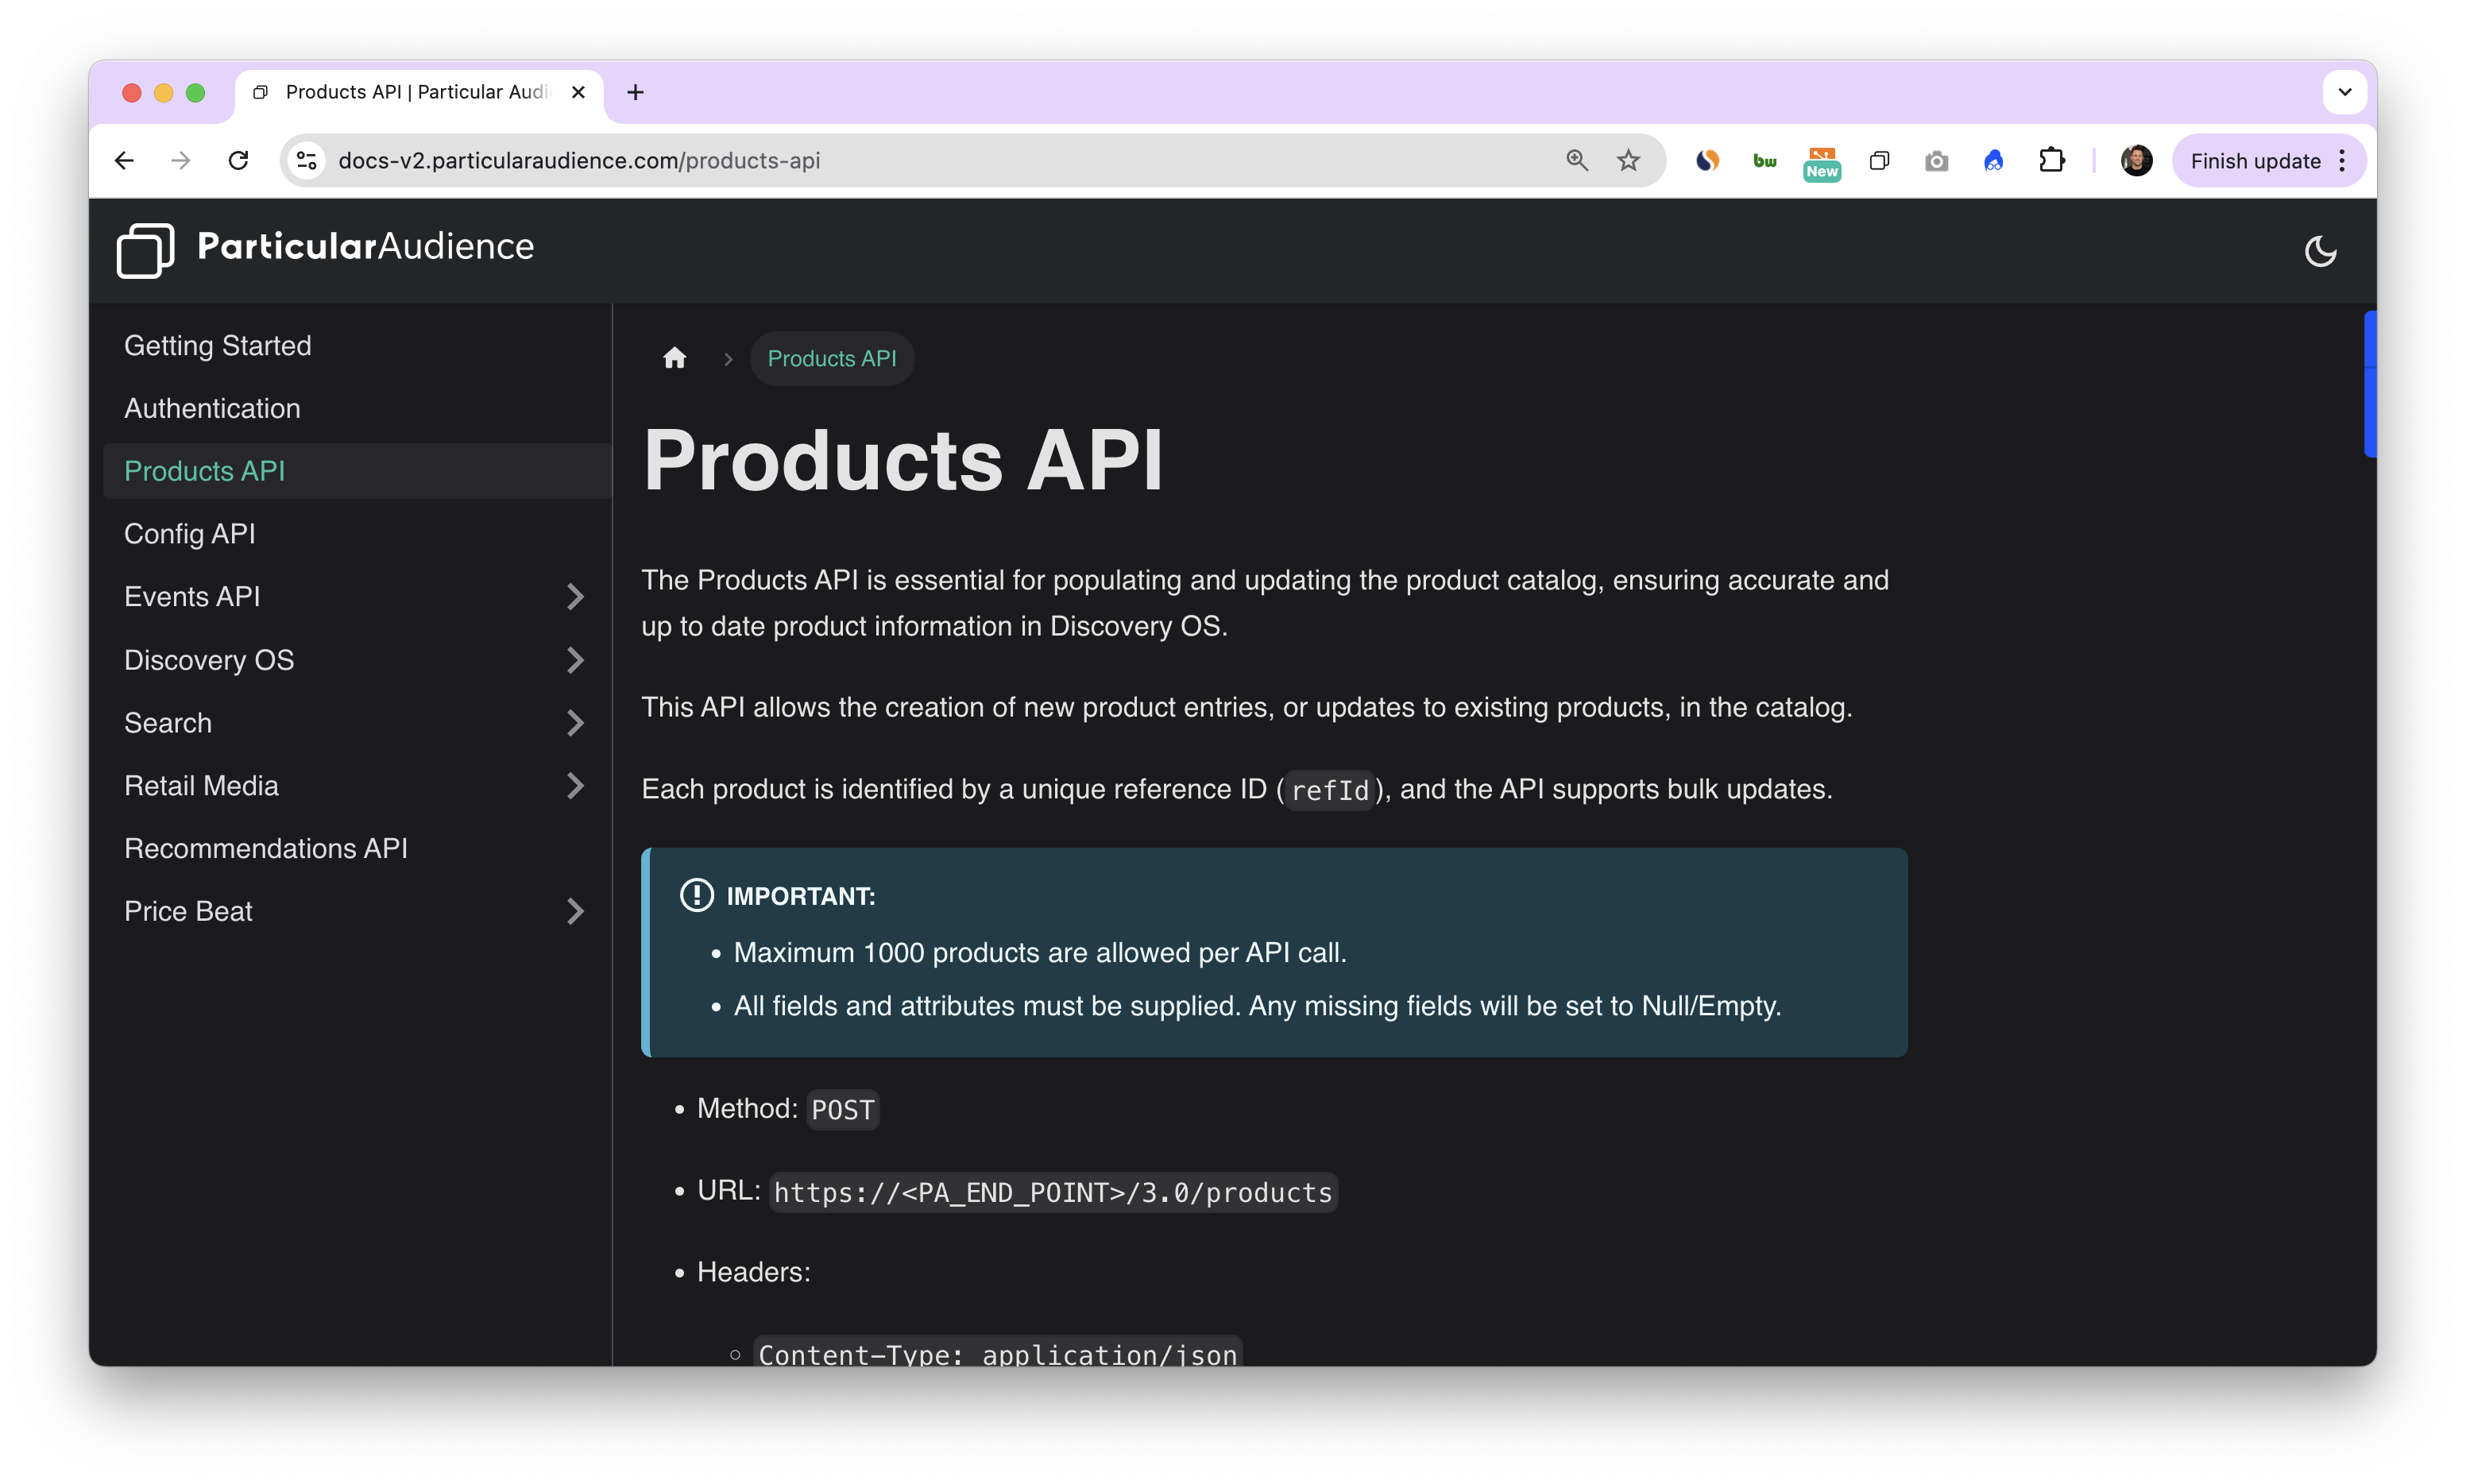Open the Config API sidebar item
This screenshot has height=1484, width=2466.
click(x=190, y=534)
